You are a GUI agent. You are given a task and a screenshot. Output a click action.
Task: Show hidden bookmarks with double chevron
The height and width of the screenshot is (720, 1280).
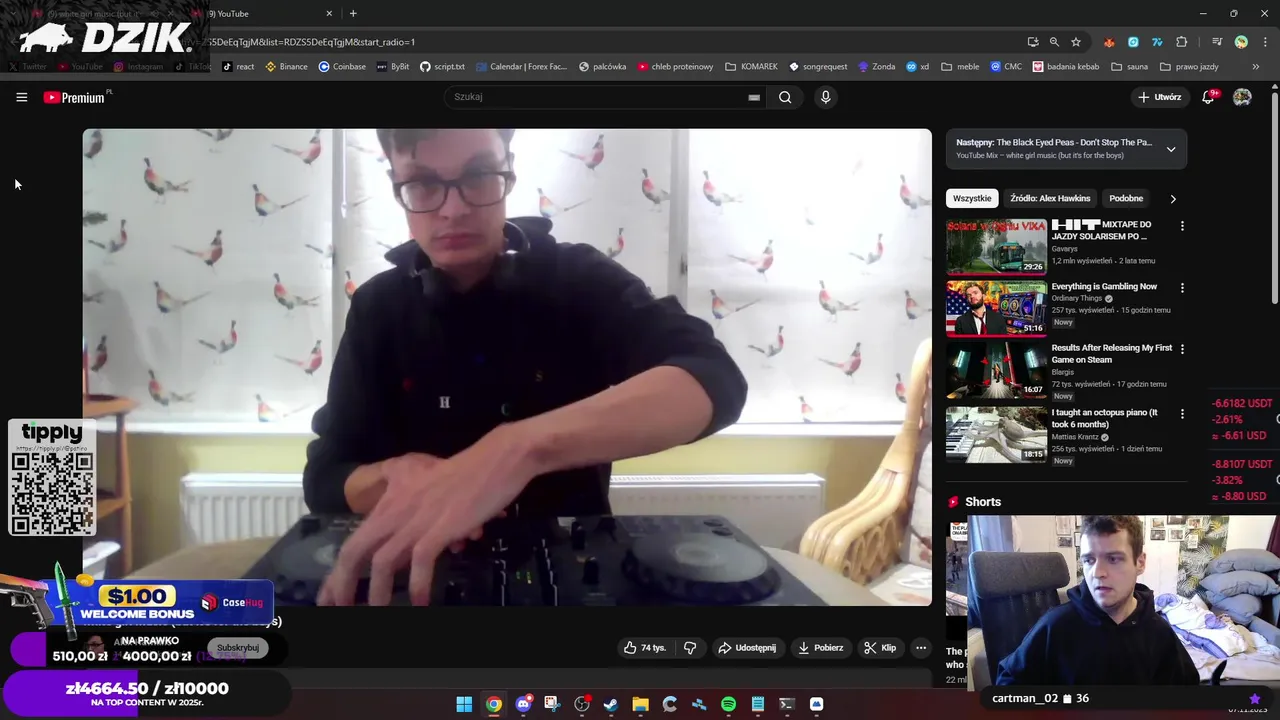tap(1256, 67)
